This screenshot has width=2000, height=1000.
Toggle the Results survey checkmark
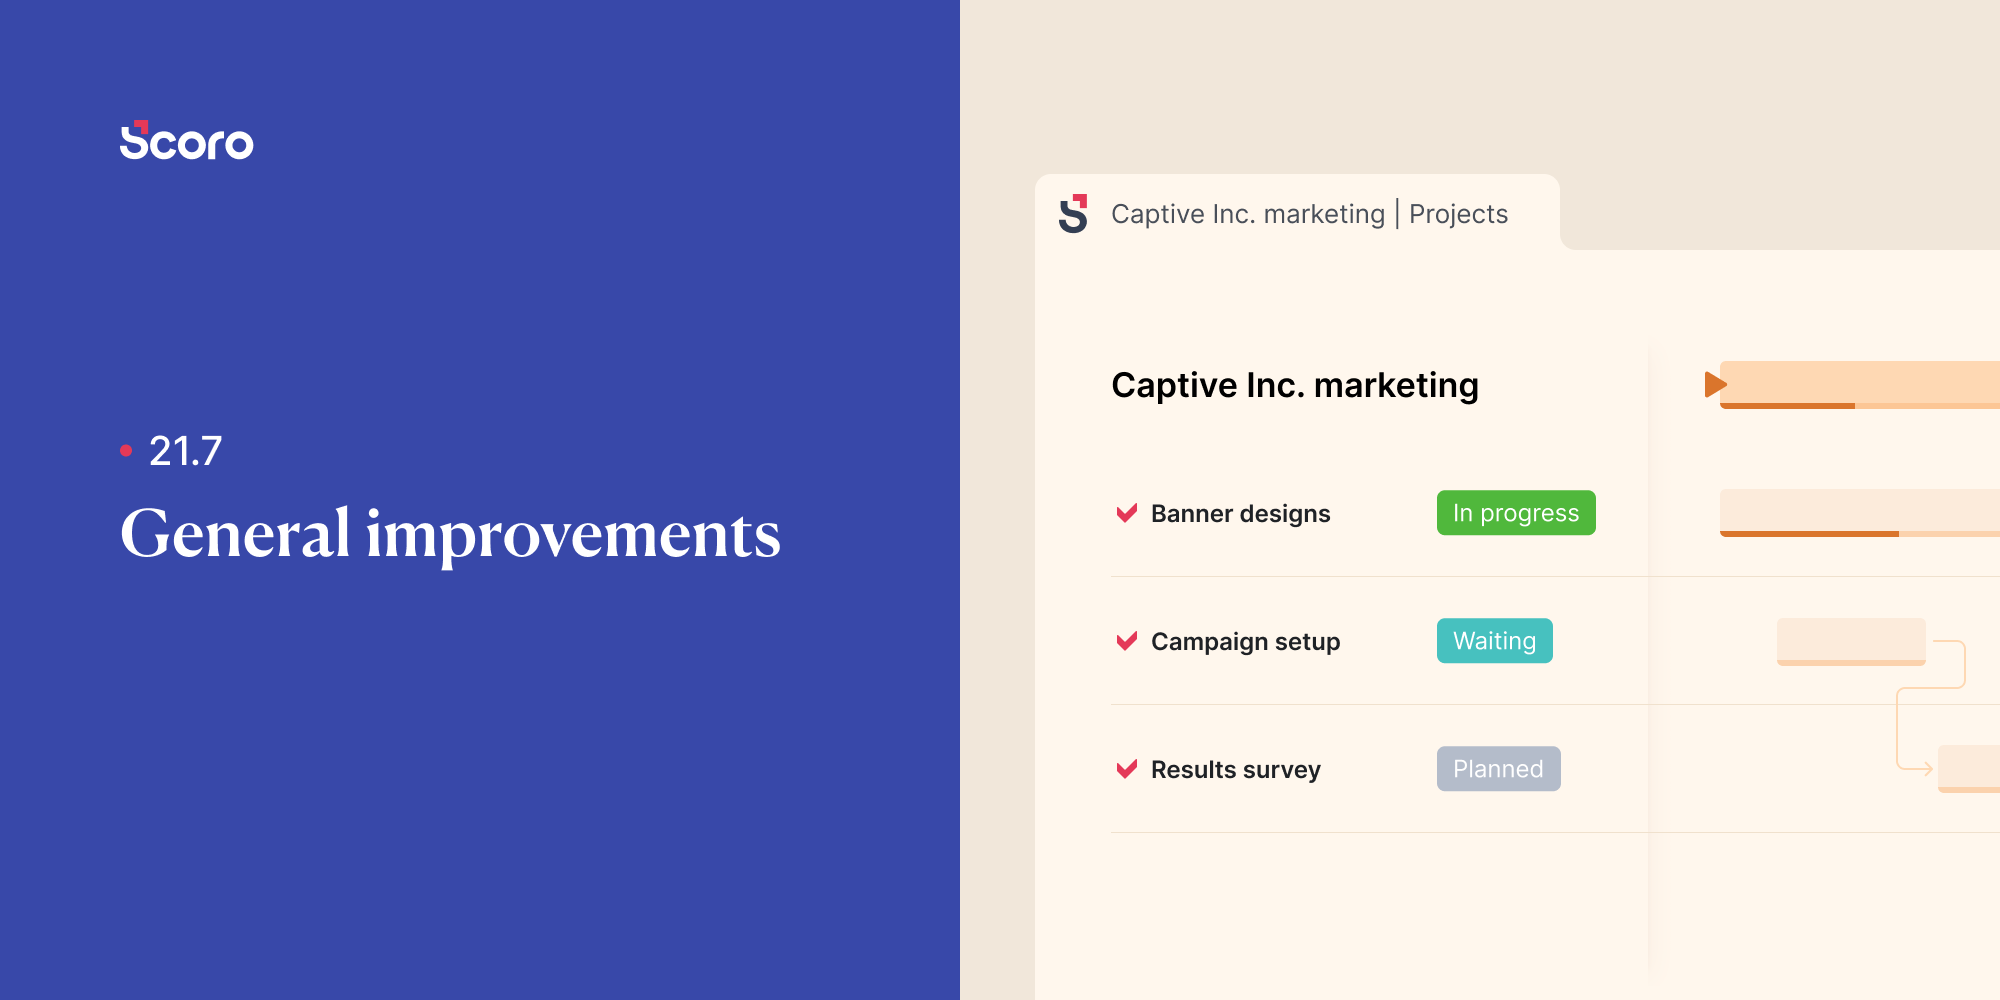click(1127, 769)
